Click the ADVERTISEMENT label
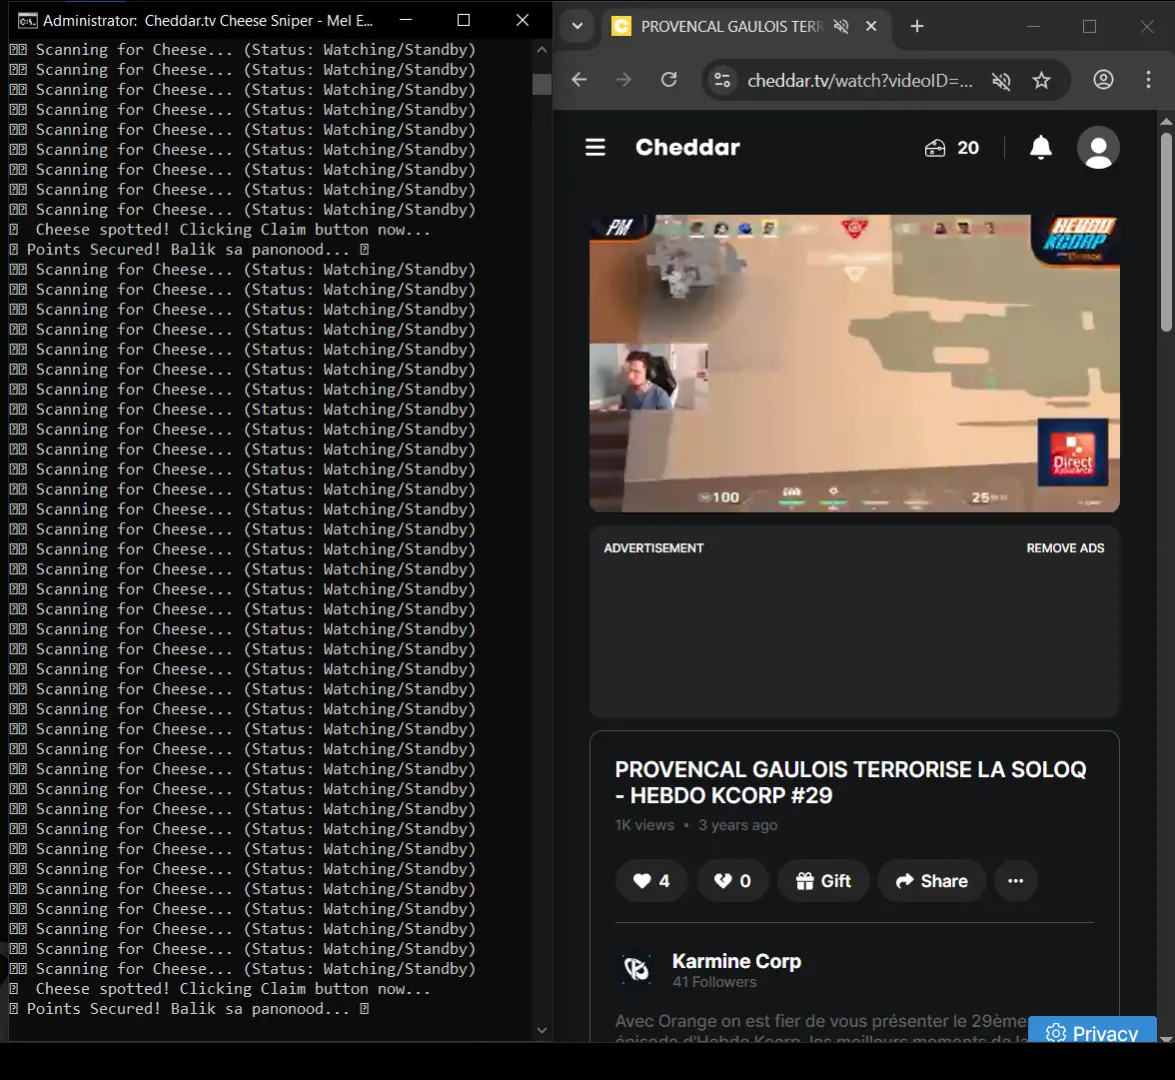Viewport: 1175px width, 1080px height. [653, 548]
